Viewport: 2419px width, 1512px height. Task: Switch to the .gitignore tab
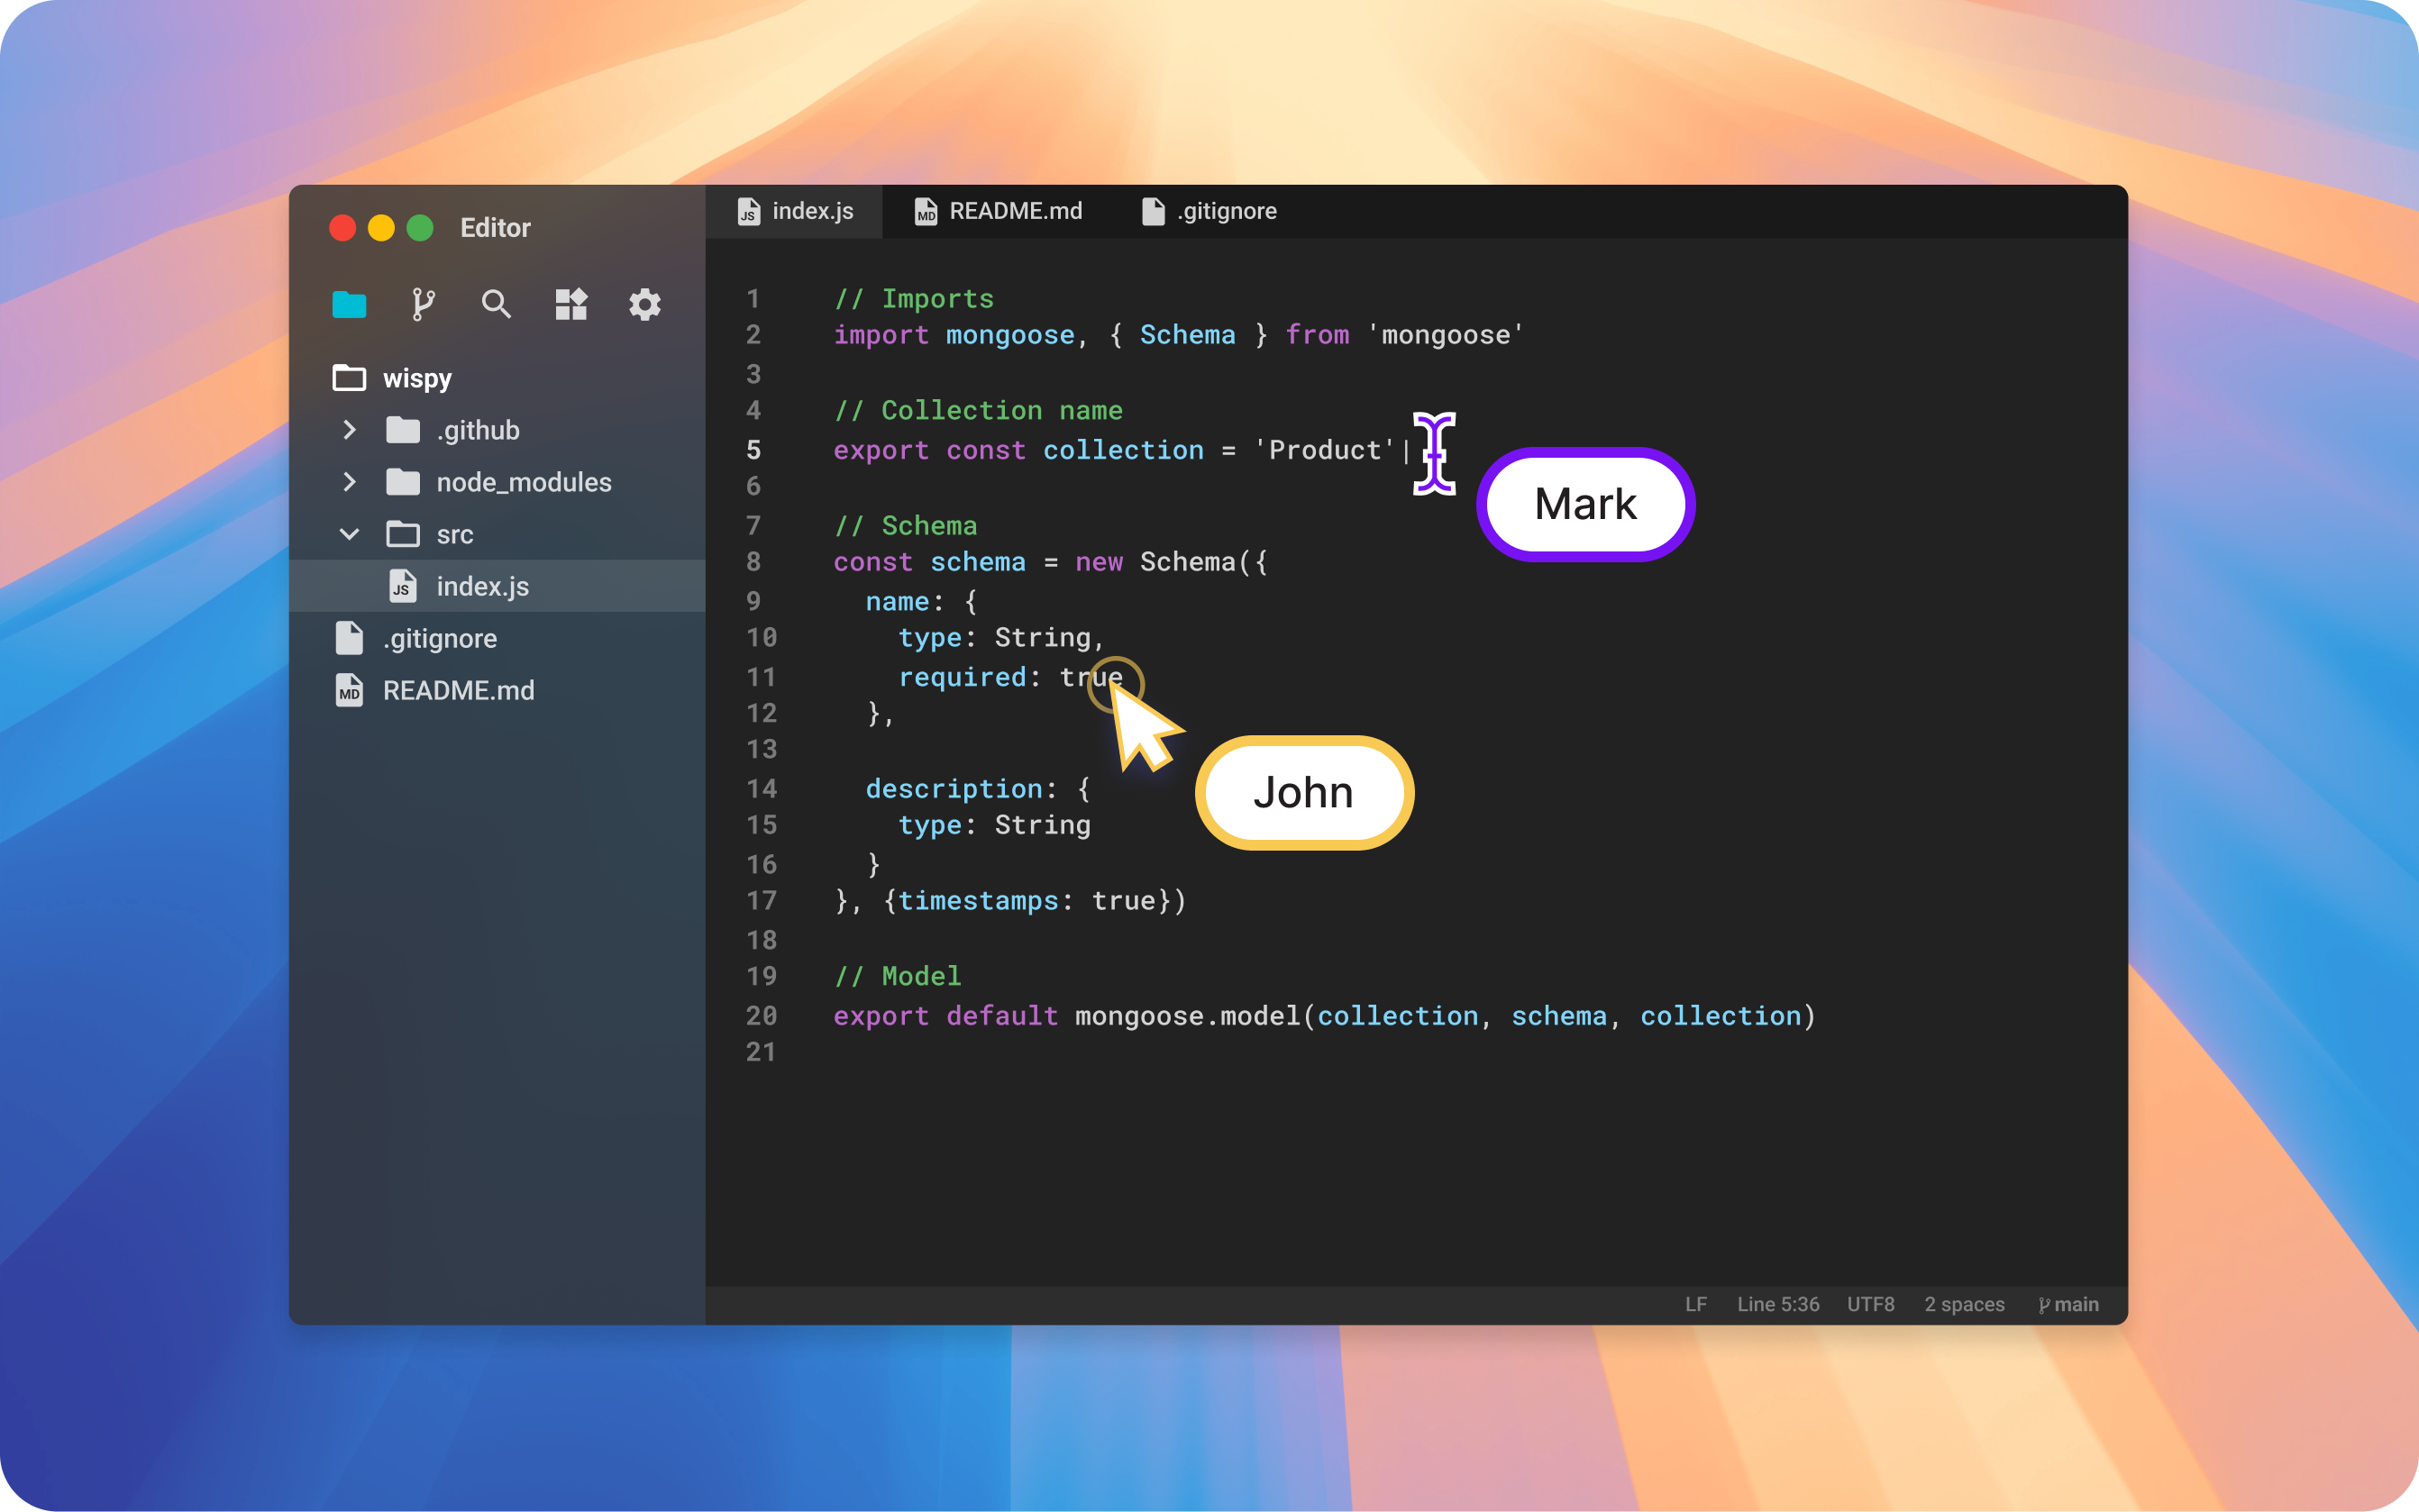click(1209, 211)
